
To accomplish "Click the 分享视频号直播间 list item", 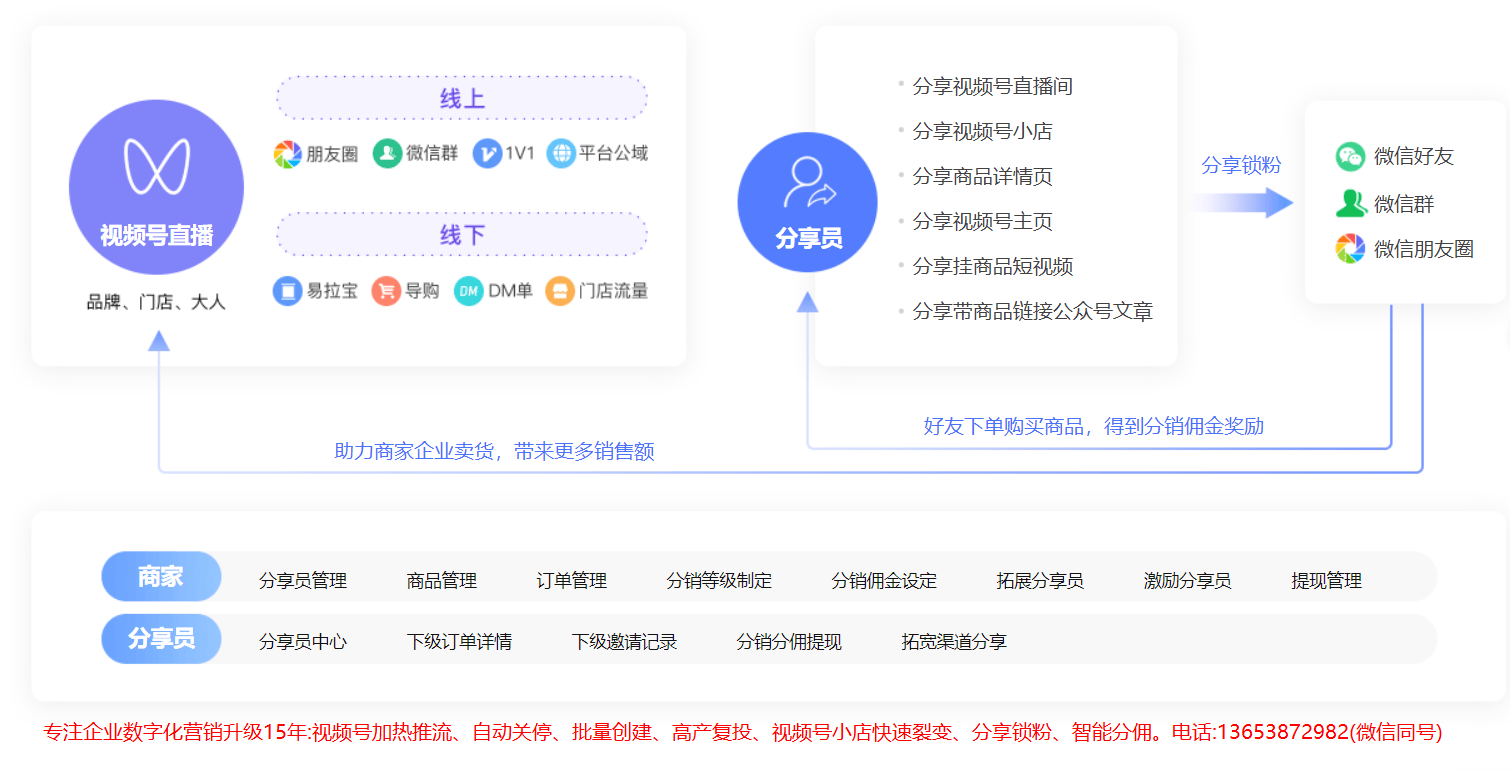I will [x=992, y=86].
